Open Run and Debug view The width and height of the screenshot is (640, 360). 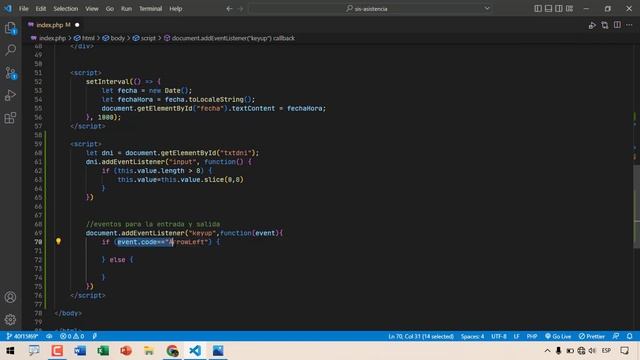[x=11, y=96]
